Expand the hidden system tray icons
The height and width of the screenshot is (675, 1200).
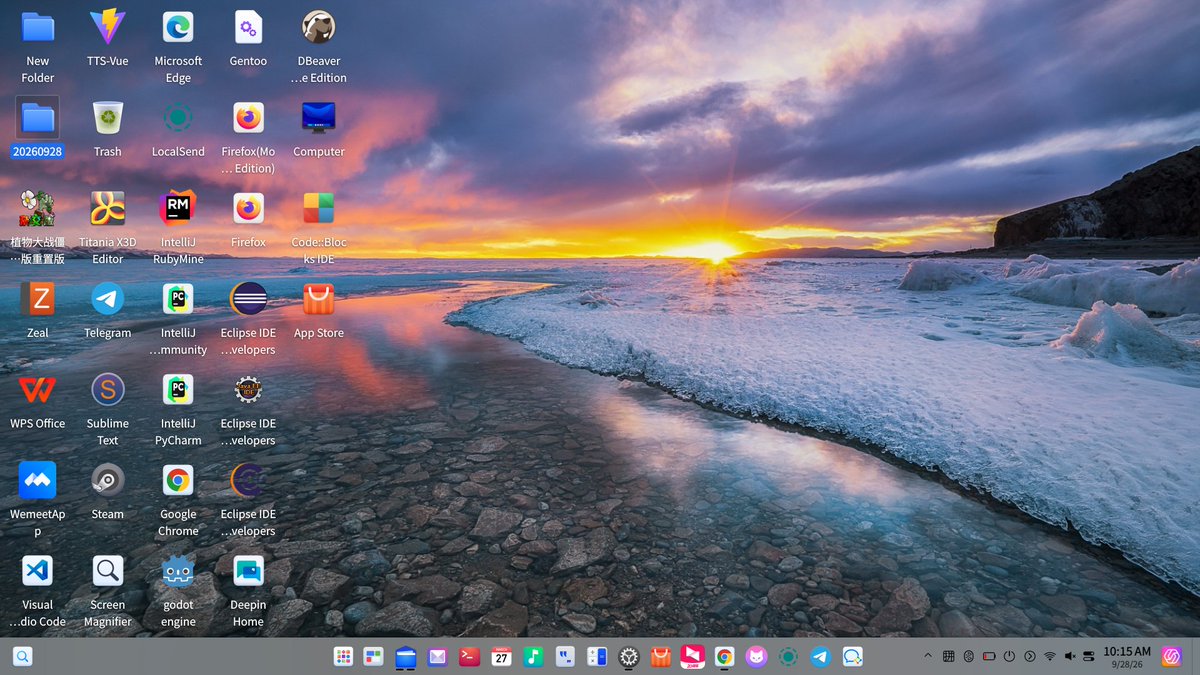(x=928, y=656)
